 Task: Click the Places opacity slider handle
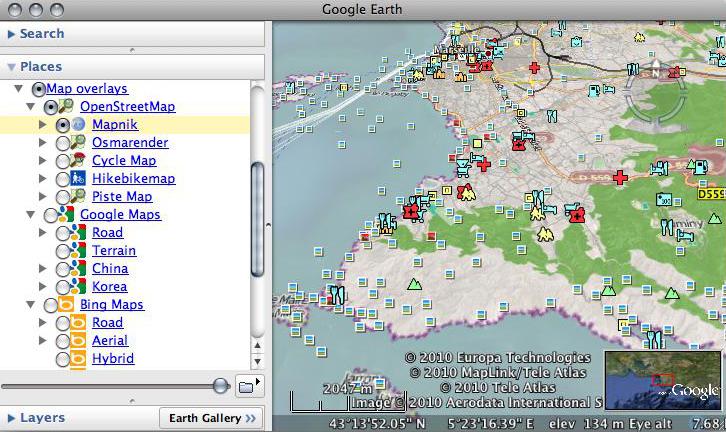point(221,385)
